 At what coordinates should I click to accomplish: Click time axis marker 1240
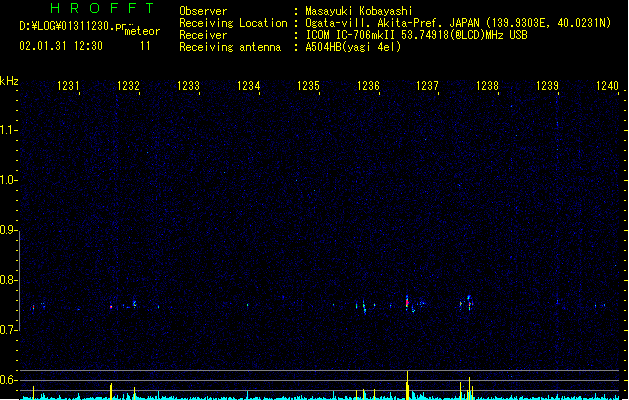[607, 86]
